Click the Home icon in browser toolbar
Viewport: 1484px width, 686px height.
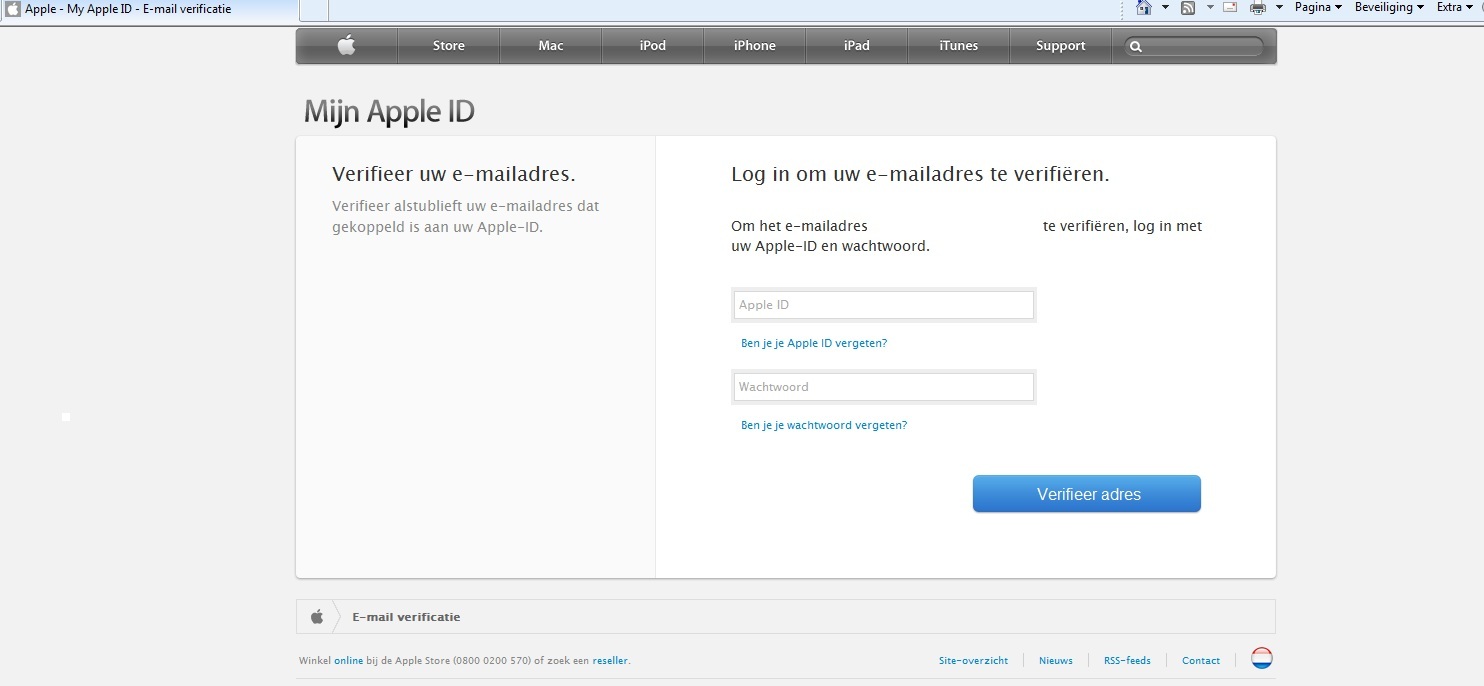point(1144,8)
